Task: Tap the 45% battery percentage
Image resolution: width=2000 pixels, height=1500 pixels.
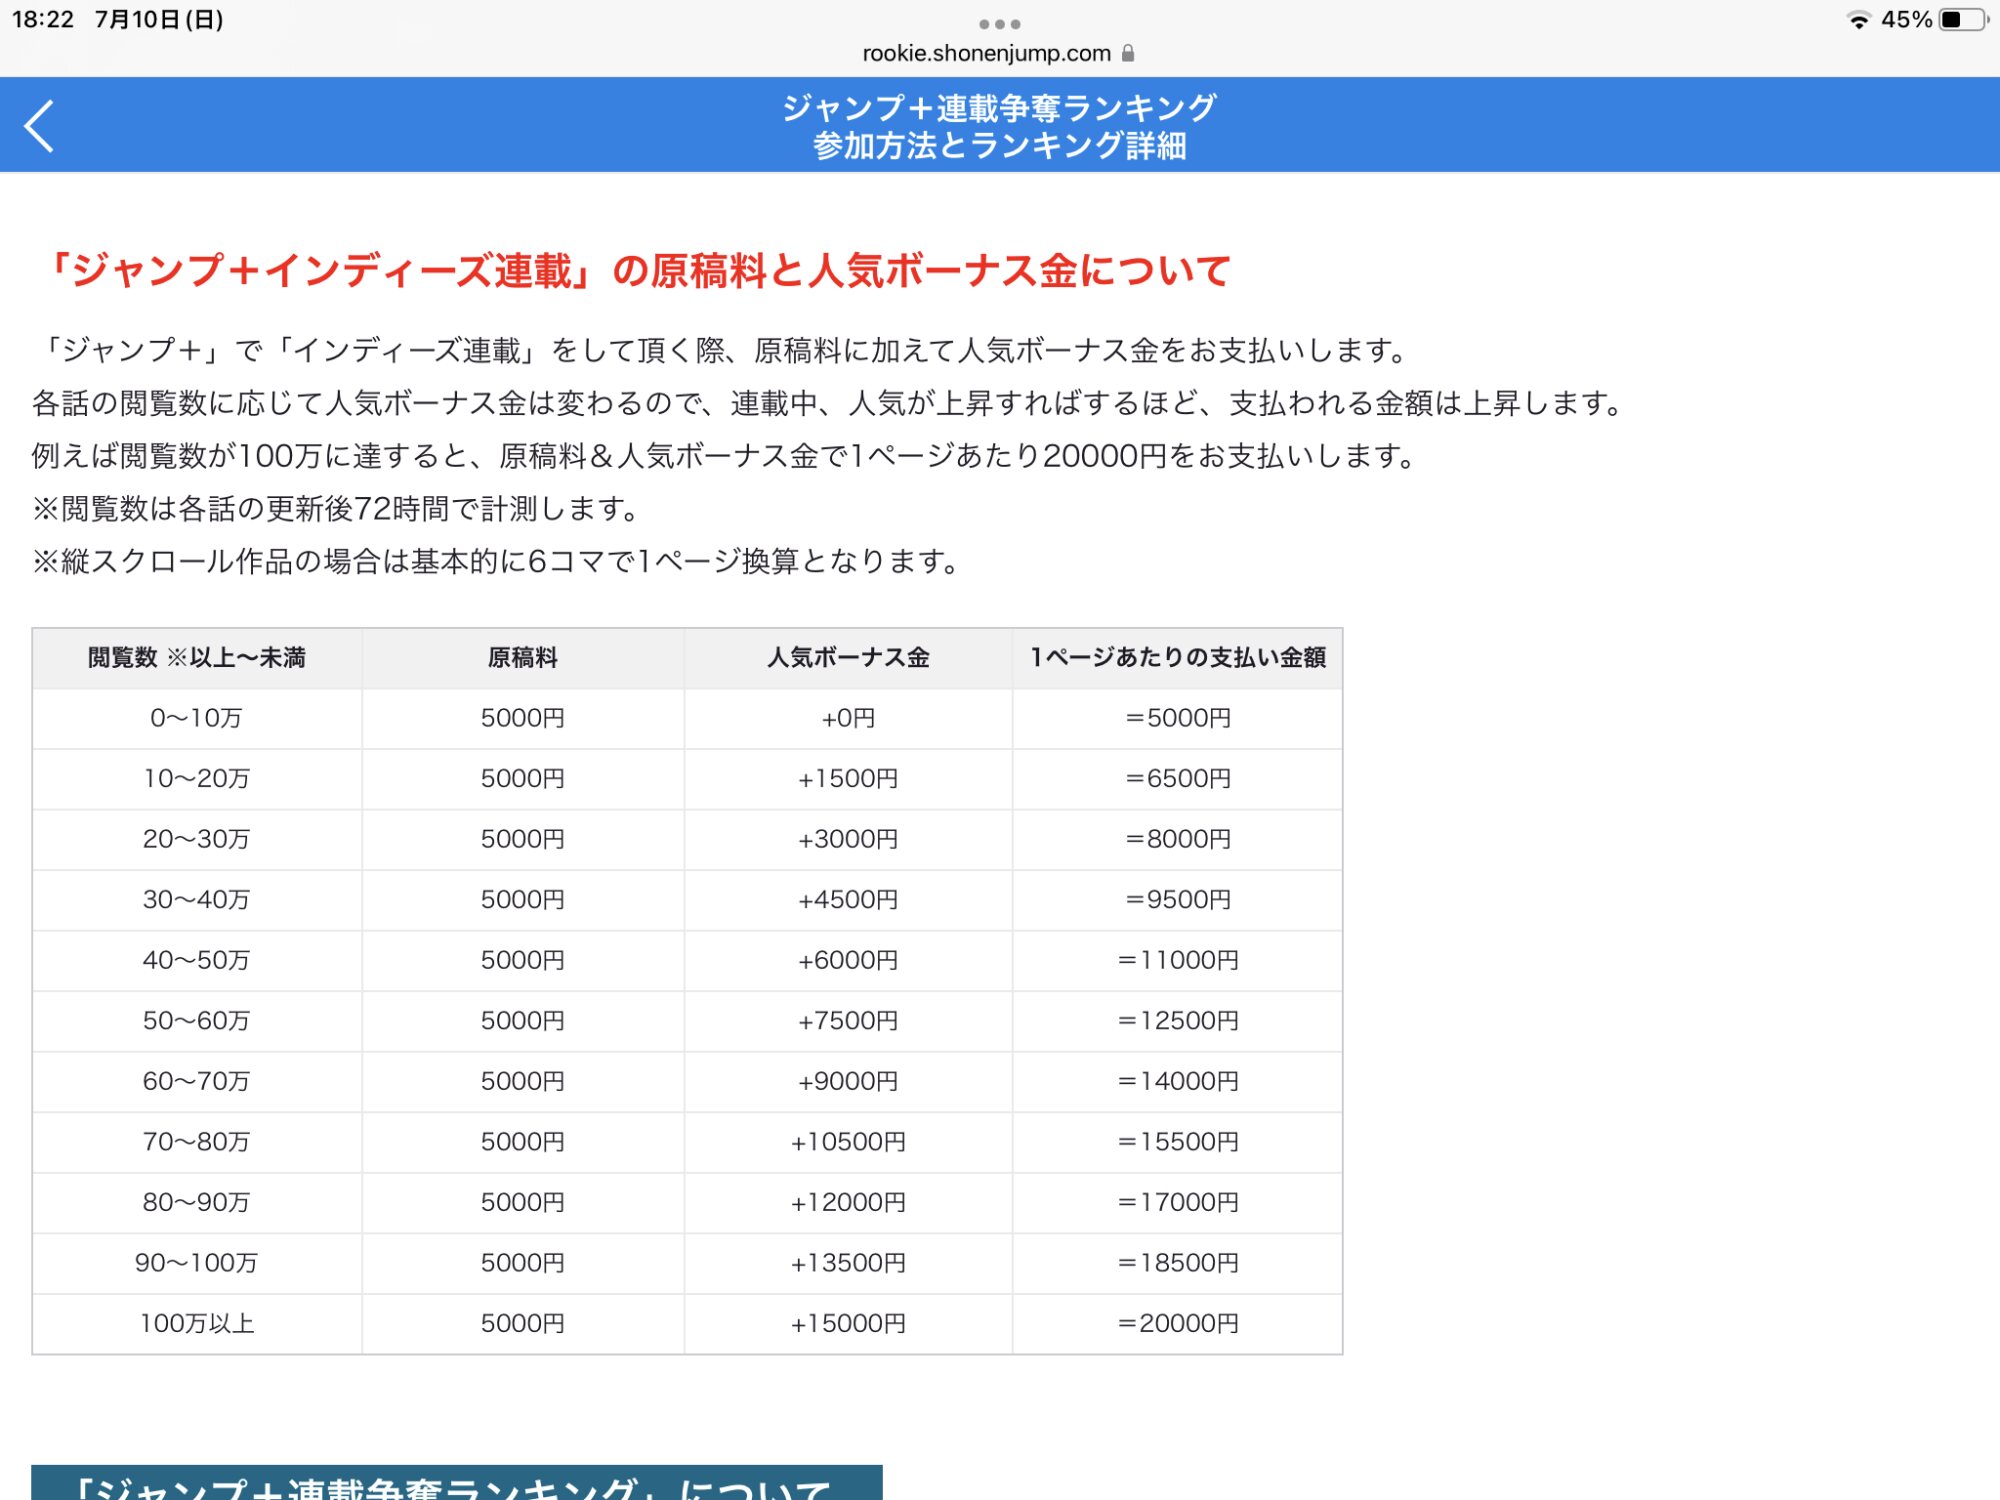Action: pos(1906,20)
